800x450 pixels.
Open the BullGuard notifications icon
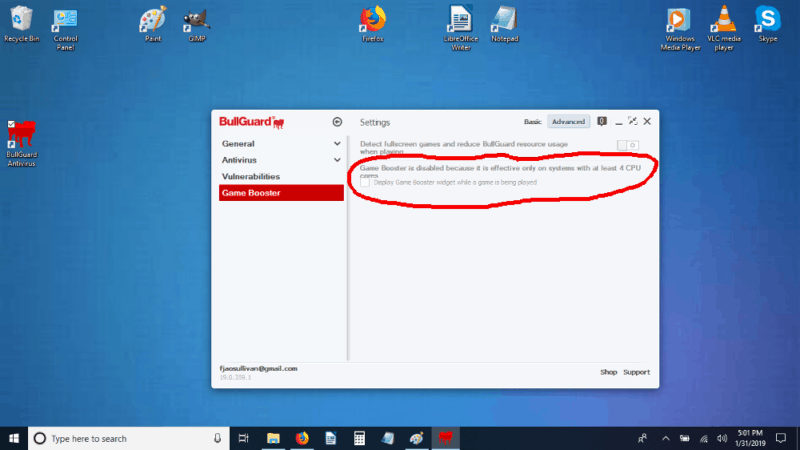point(602,121)
